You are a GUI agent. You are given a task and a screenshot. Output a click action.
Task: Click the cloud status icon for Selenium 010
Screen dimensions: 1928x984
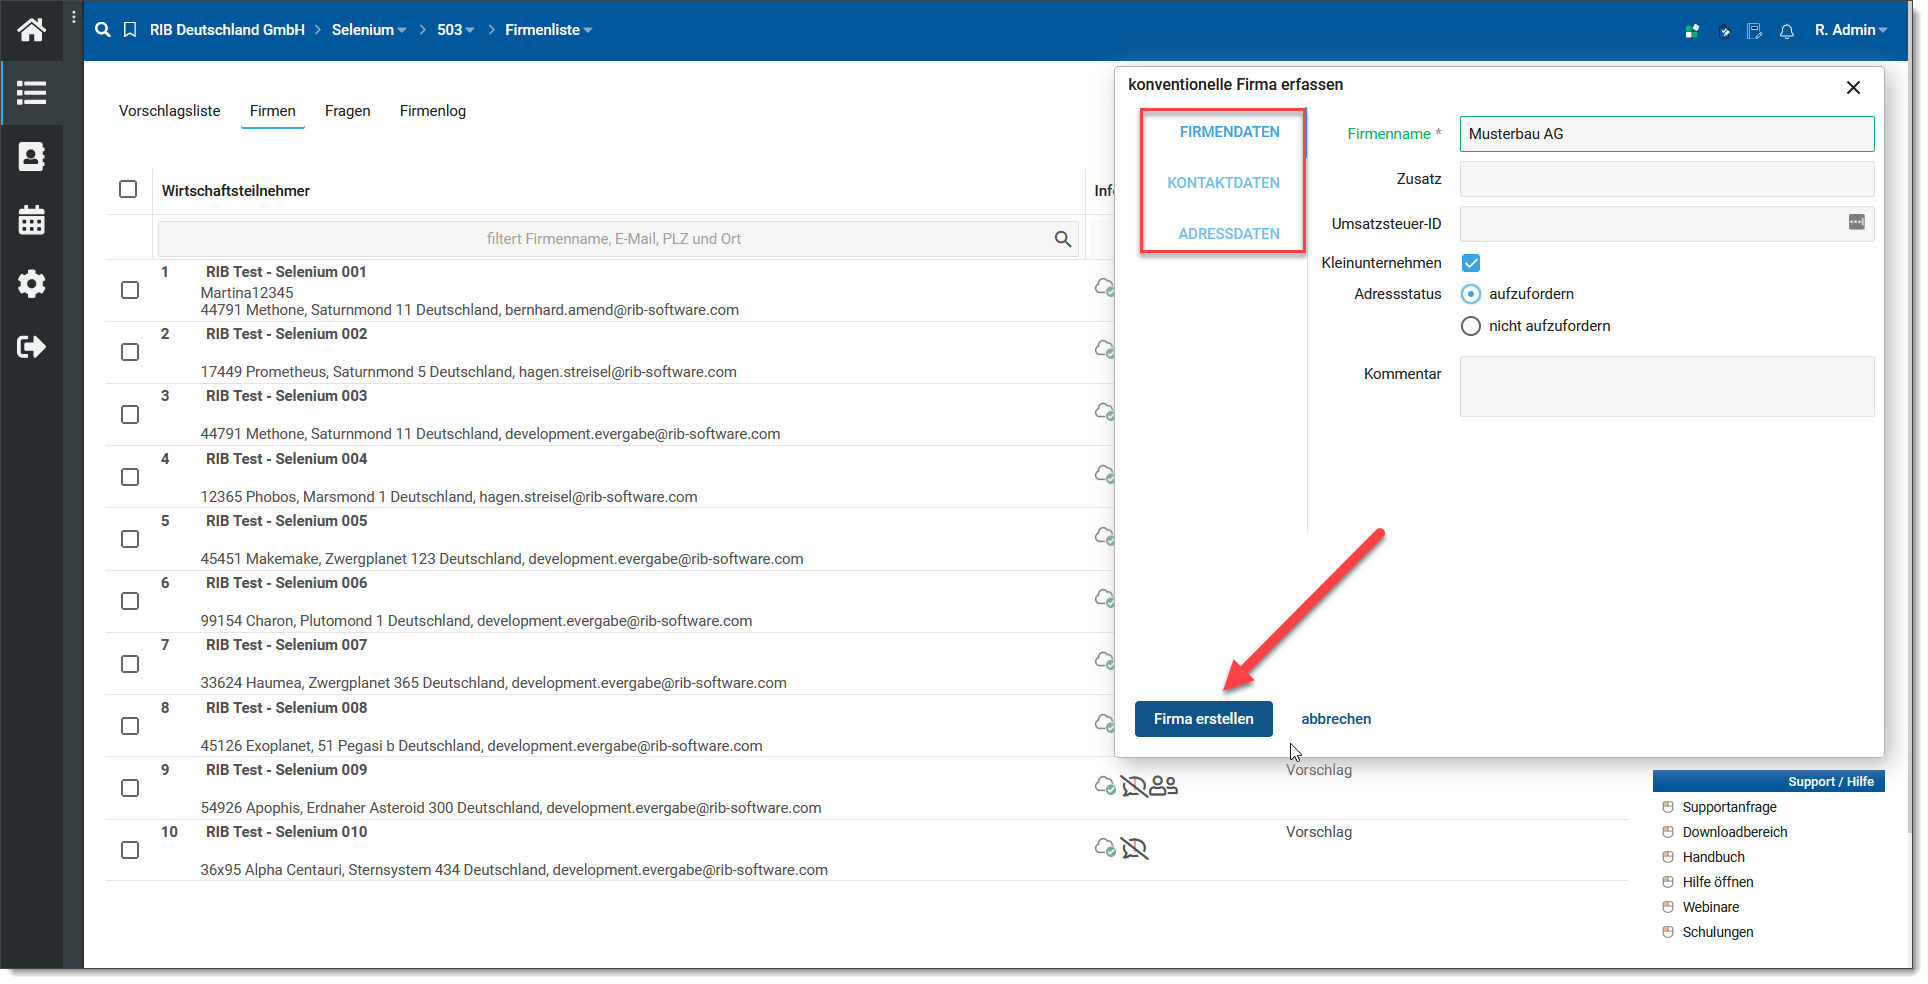(1105, 848)
